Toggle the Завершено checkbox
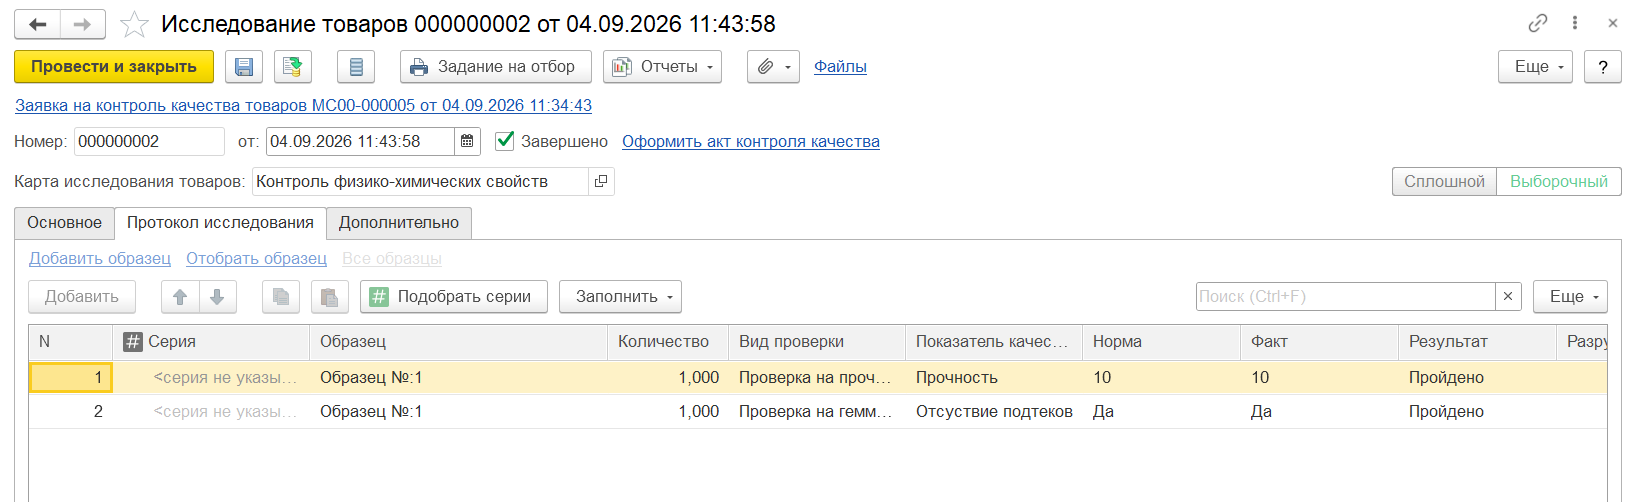Screen dimensions: 1628x502 505,141
